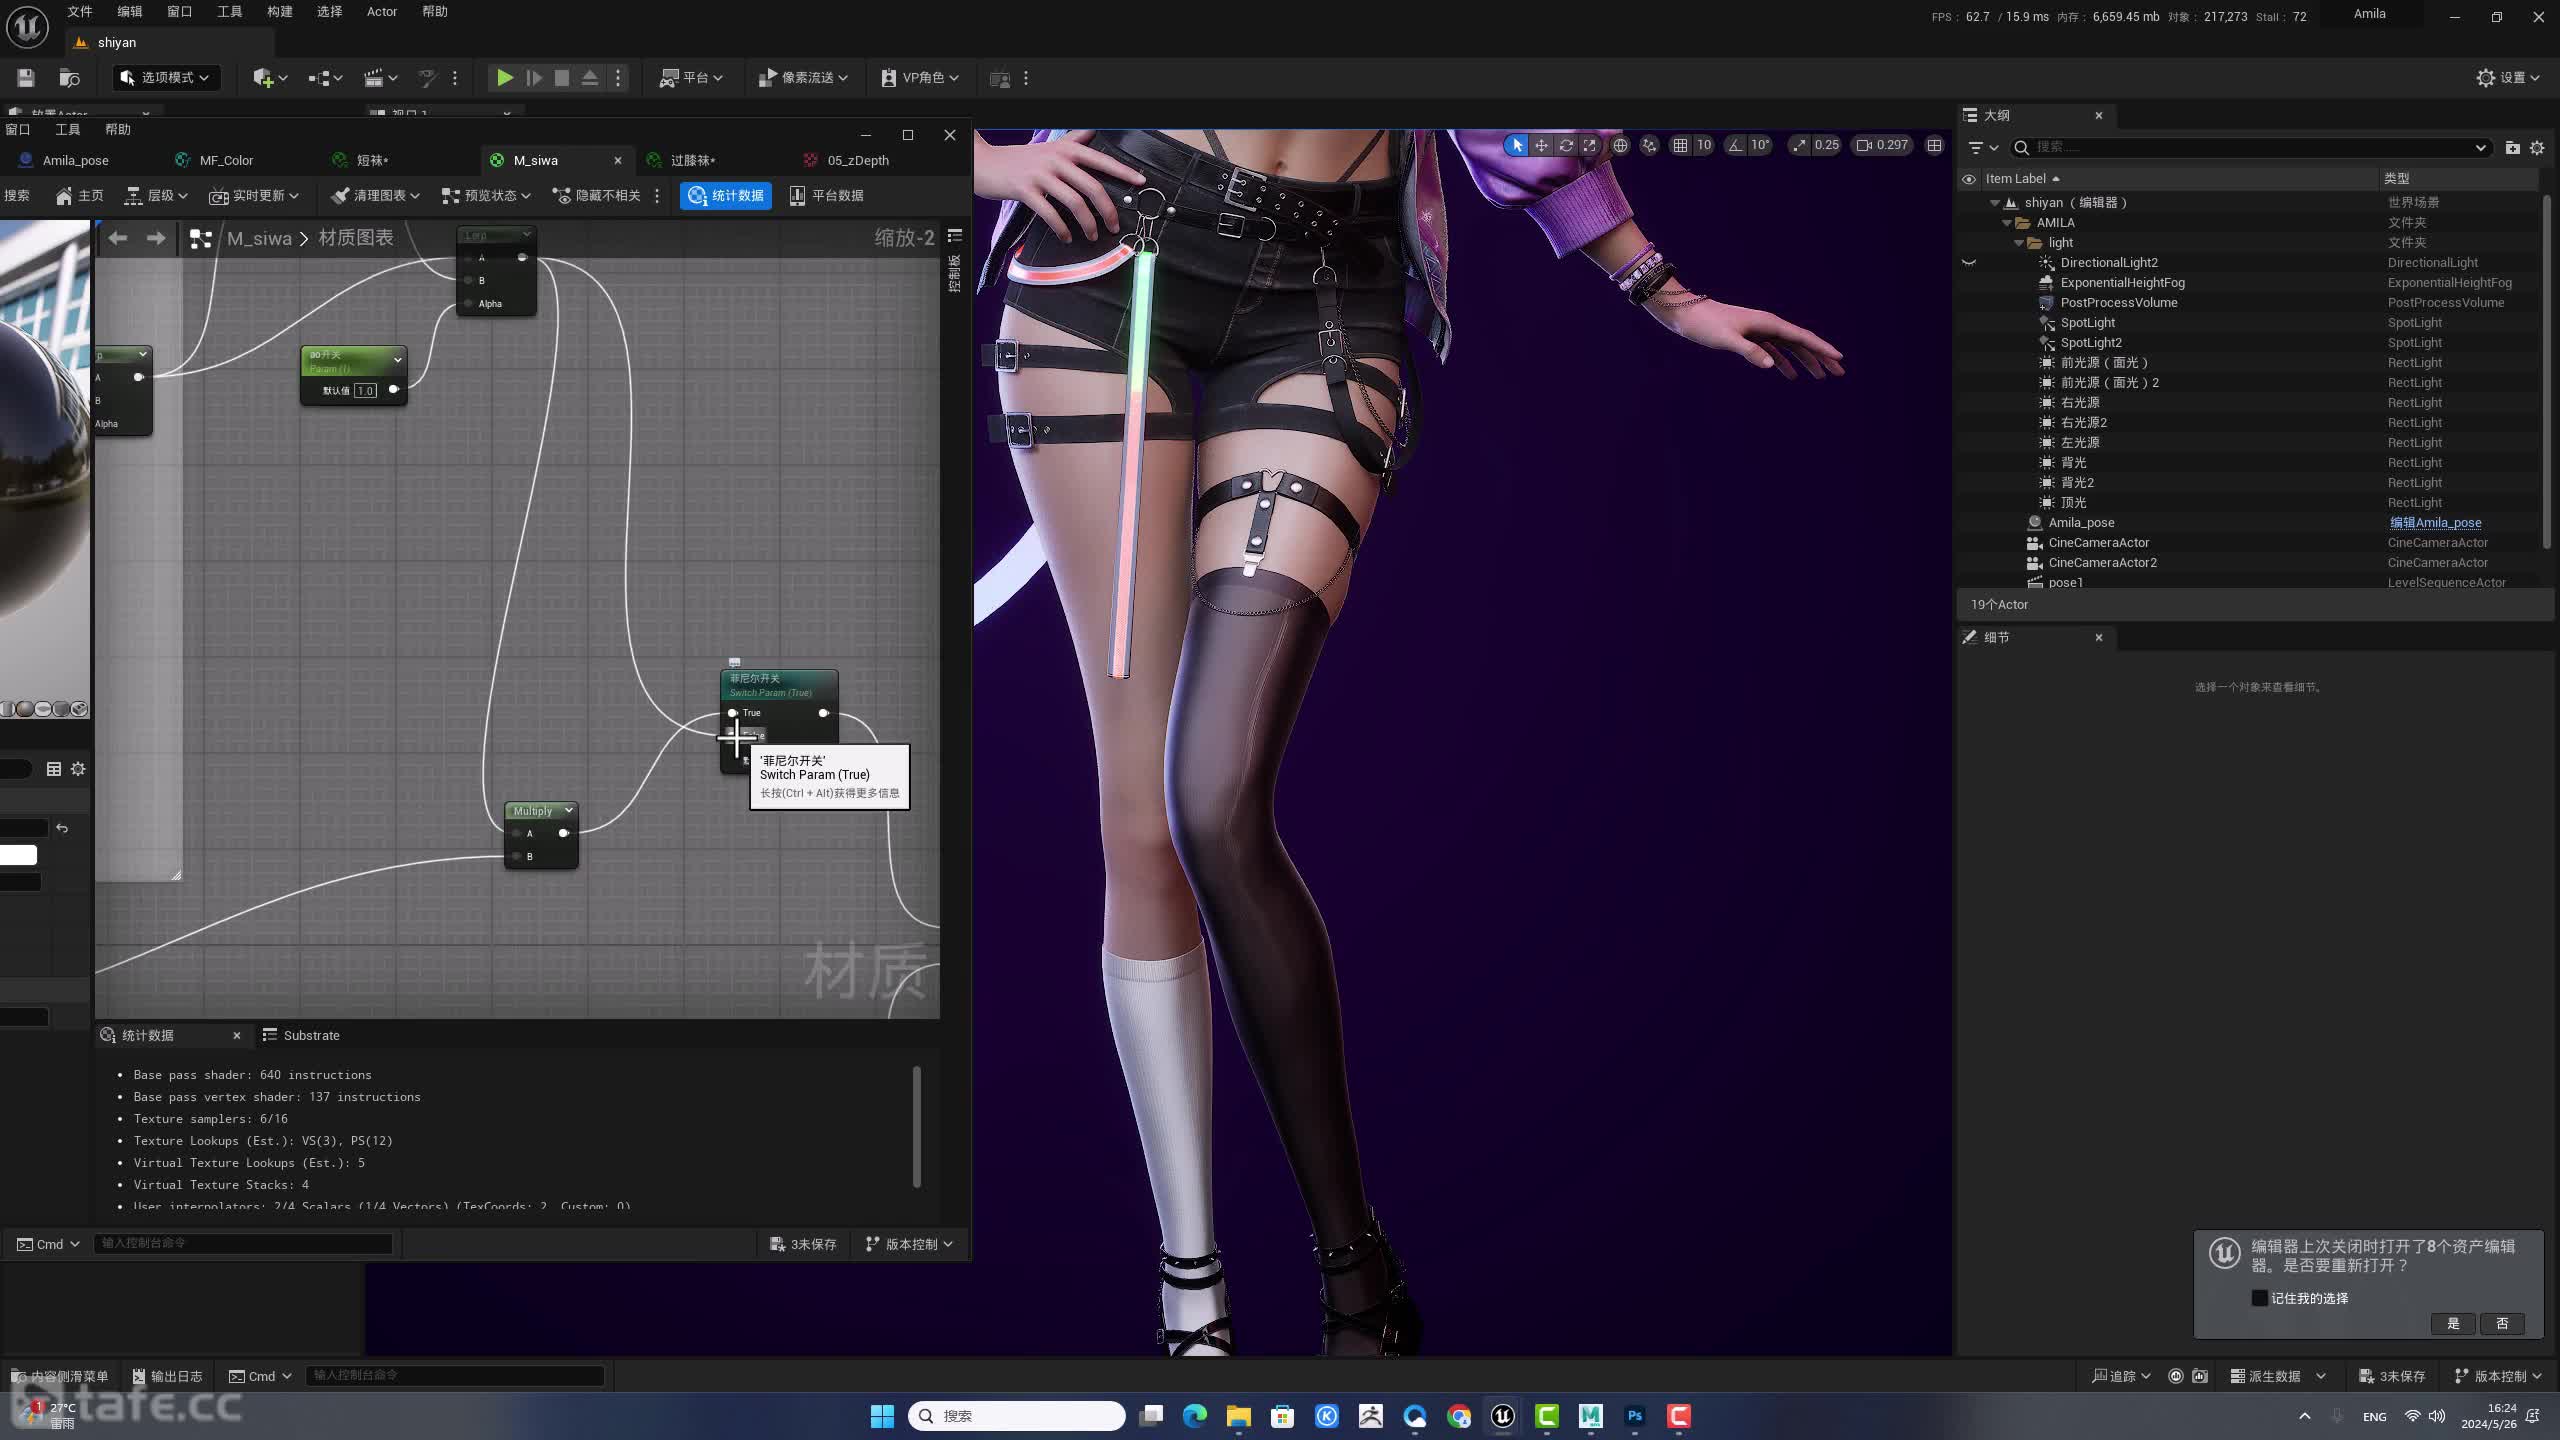
Task: Collapse the light folder
Action: [2019, 243]
